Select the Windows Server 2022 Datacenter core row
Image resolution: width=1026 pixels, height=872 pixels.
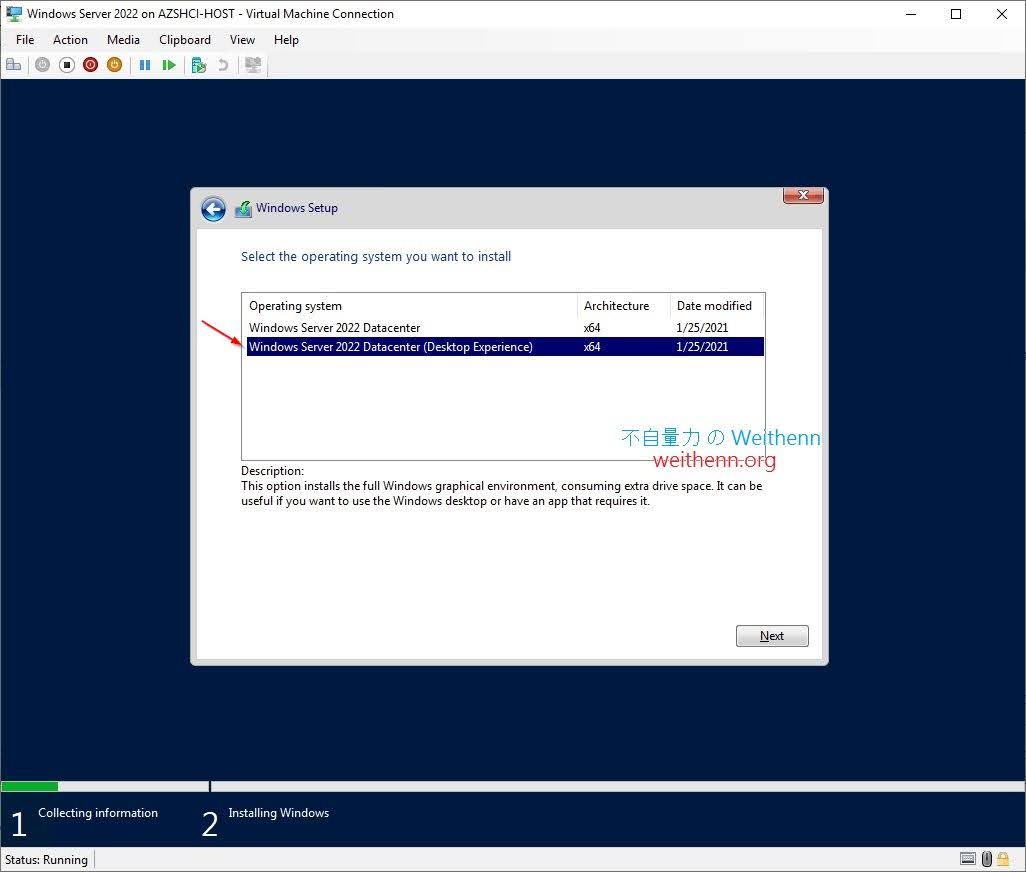[x=505, y=328]
